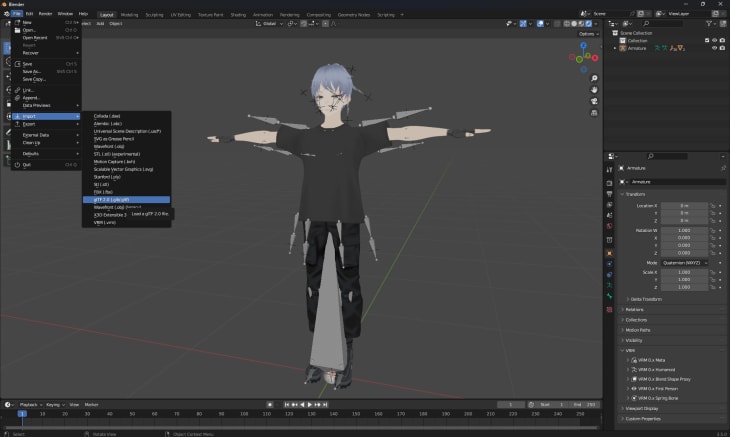Toggle lock for Location X

tap(714, 205)
